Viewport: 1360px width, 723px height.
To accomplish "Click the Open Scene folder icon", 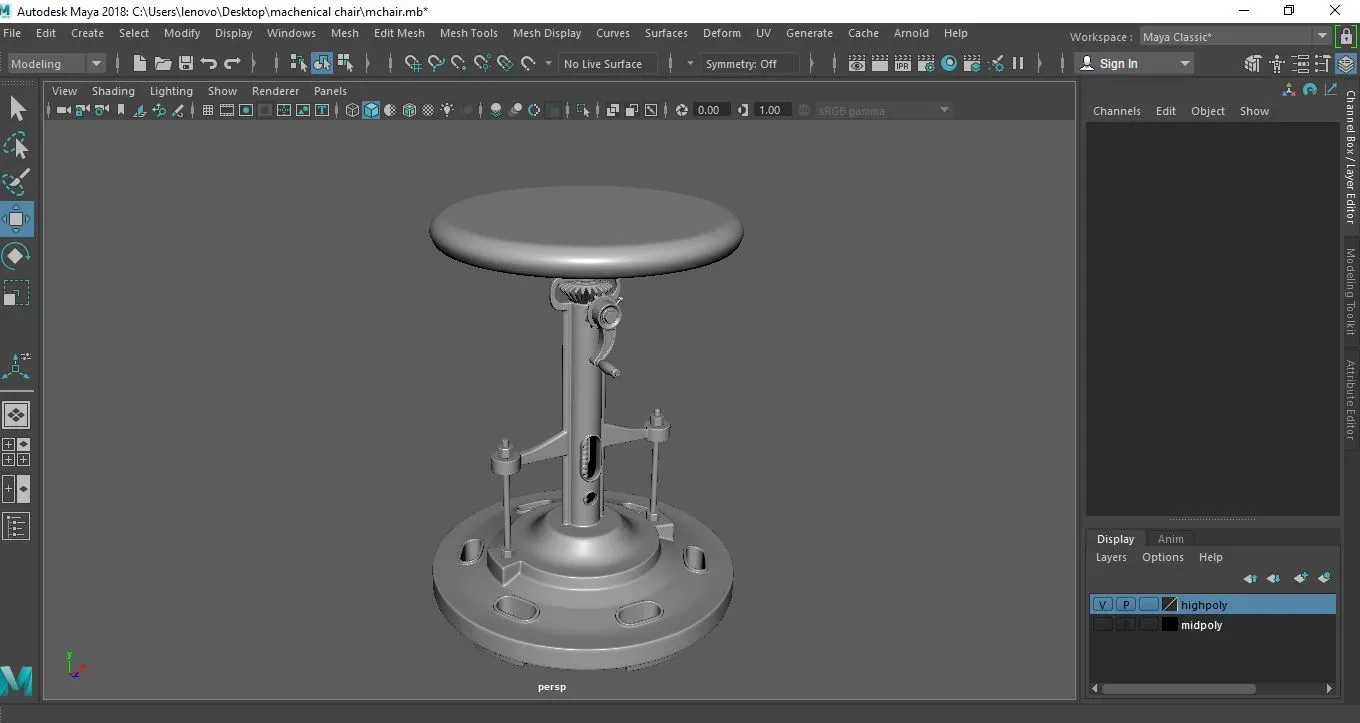I will (162, 63).
